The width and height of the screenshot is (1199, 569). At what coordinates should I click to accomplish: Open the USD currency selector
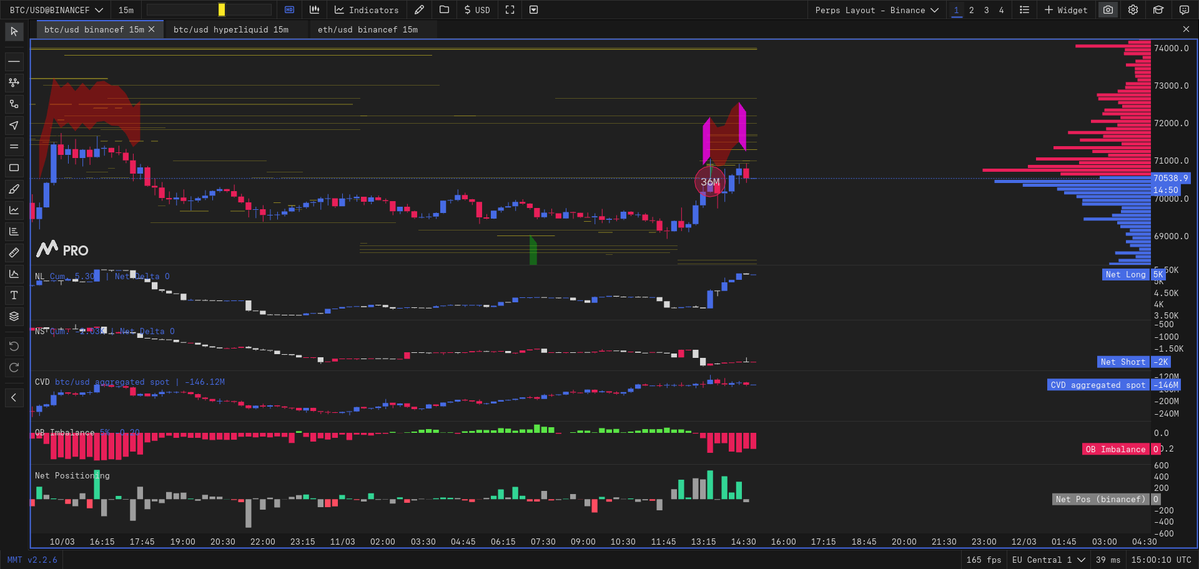point(478,10)
